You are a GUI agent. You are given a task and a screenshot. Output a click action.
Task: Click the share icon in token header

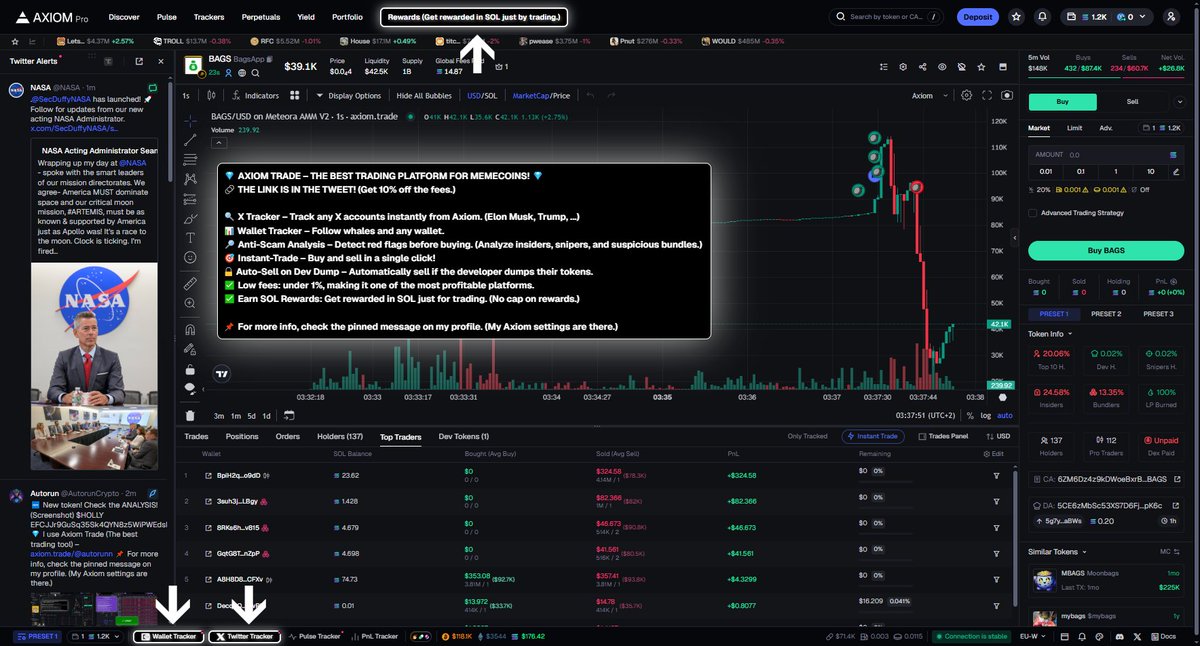point(921,67)
